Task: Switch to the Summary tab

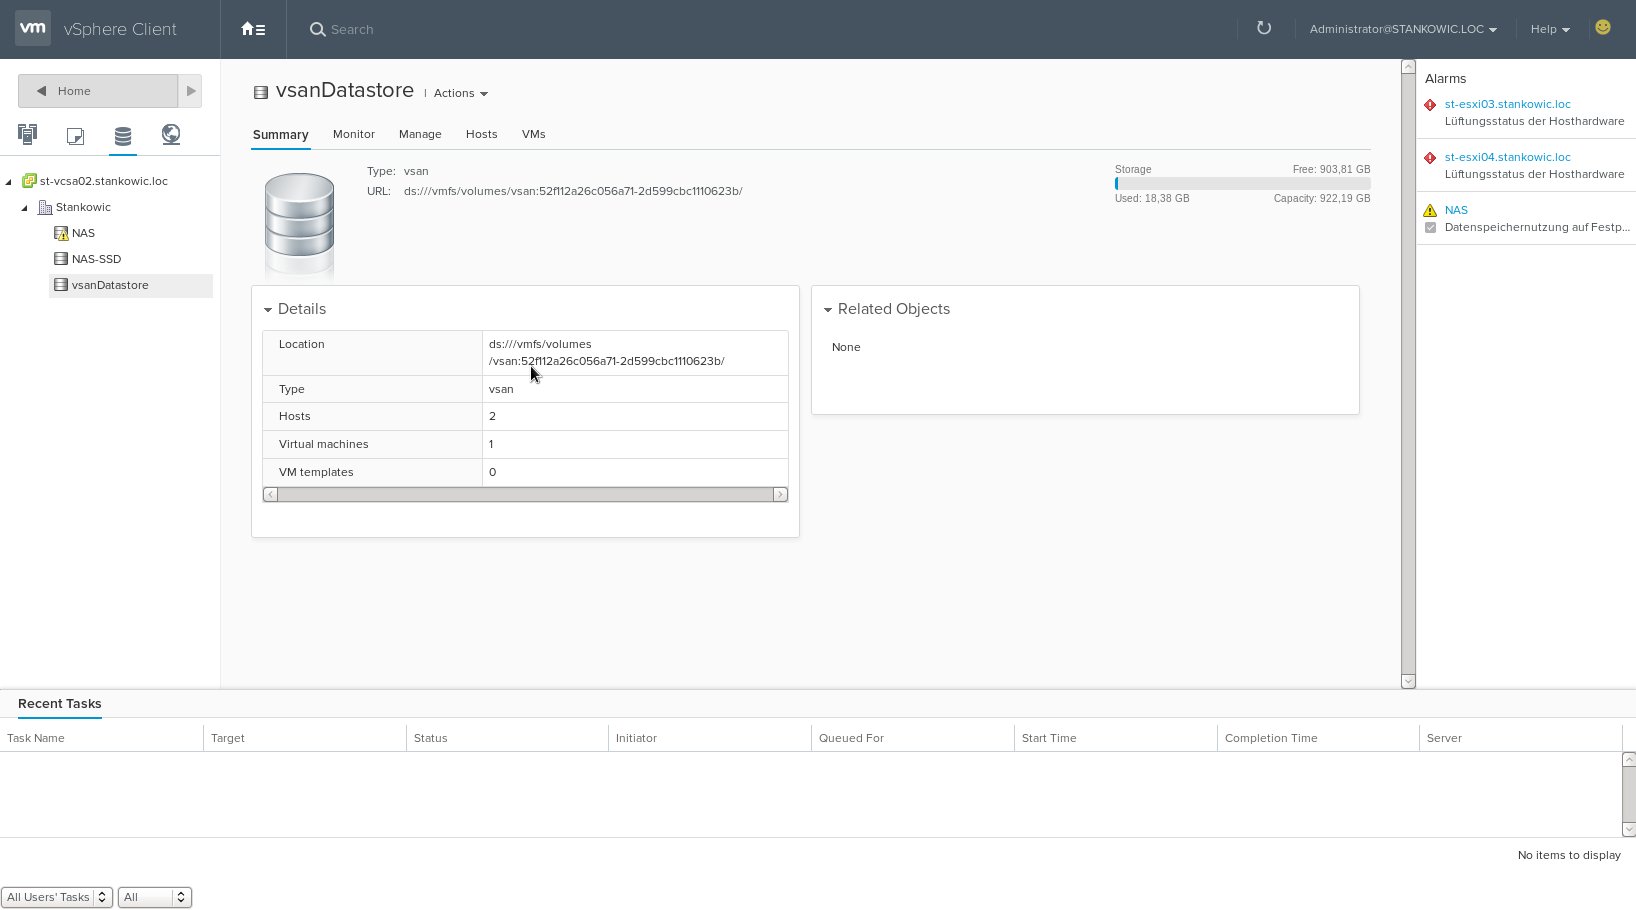Action: click(x=280, y=135)
